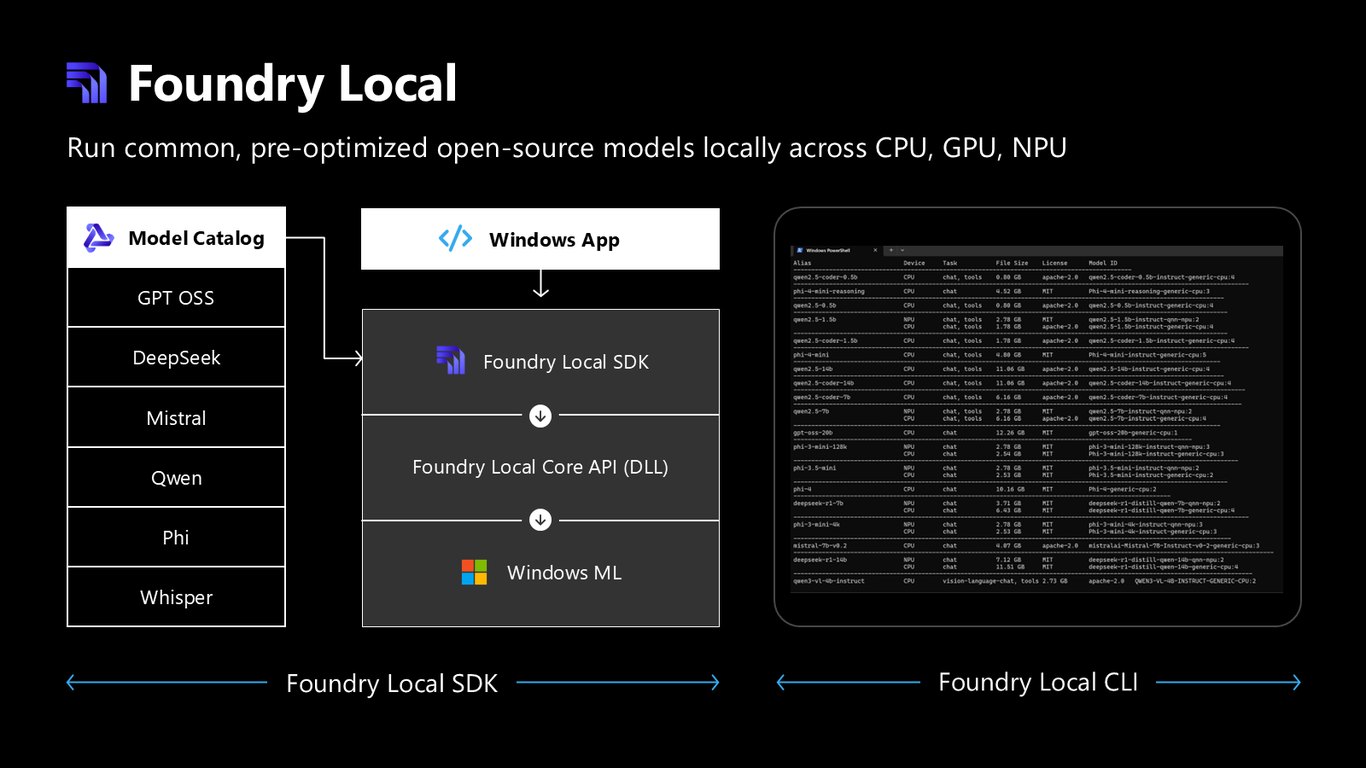Click the Foundry Local SDK box icon
The image size is (1366, 768).
(x=450, y=360)
